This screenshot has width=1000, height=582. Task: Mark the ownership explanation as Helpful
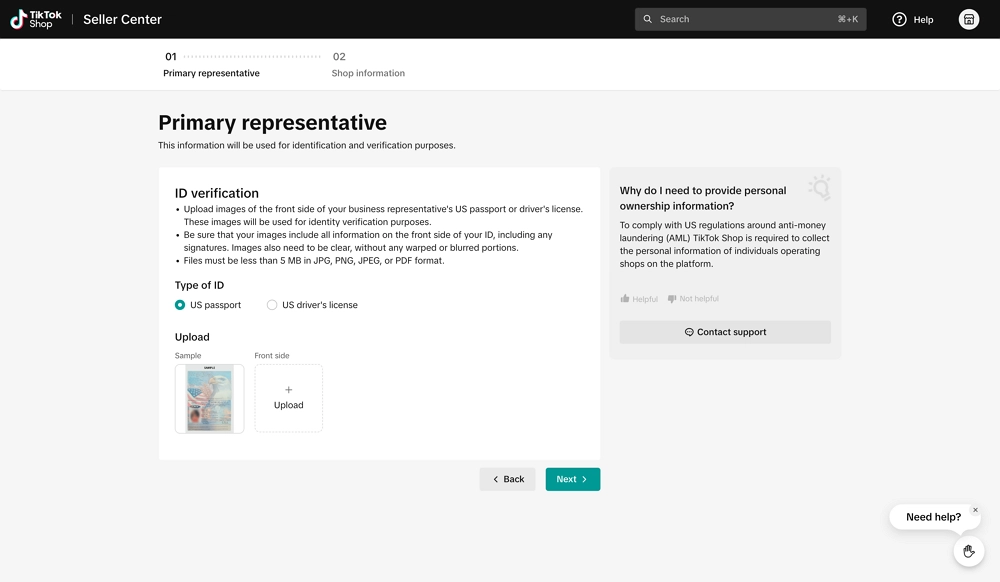coord(638,298)
